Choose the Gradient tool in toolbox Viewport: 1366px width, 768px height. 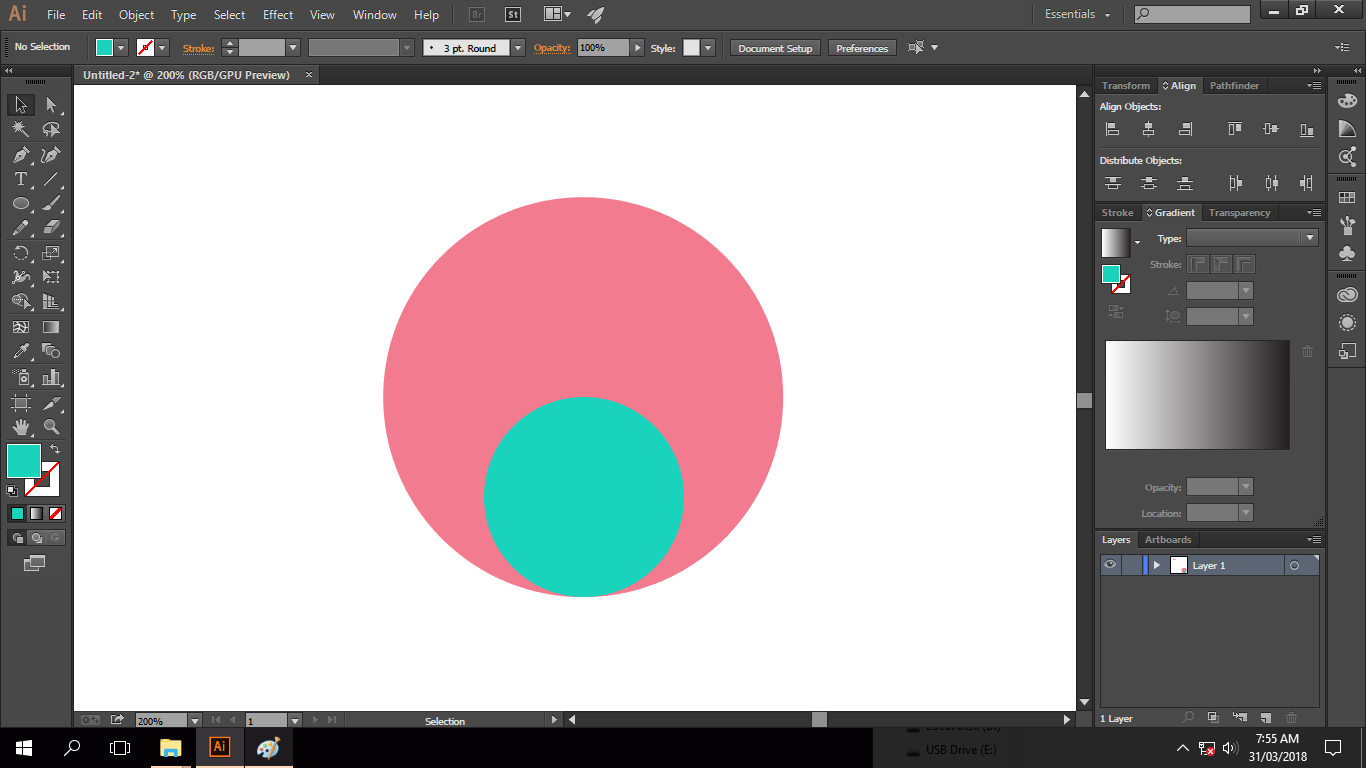51,327
